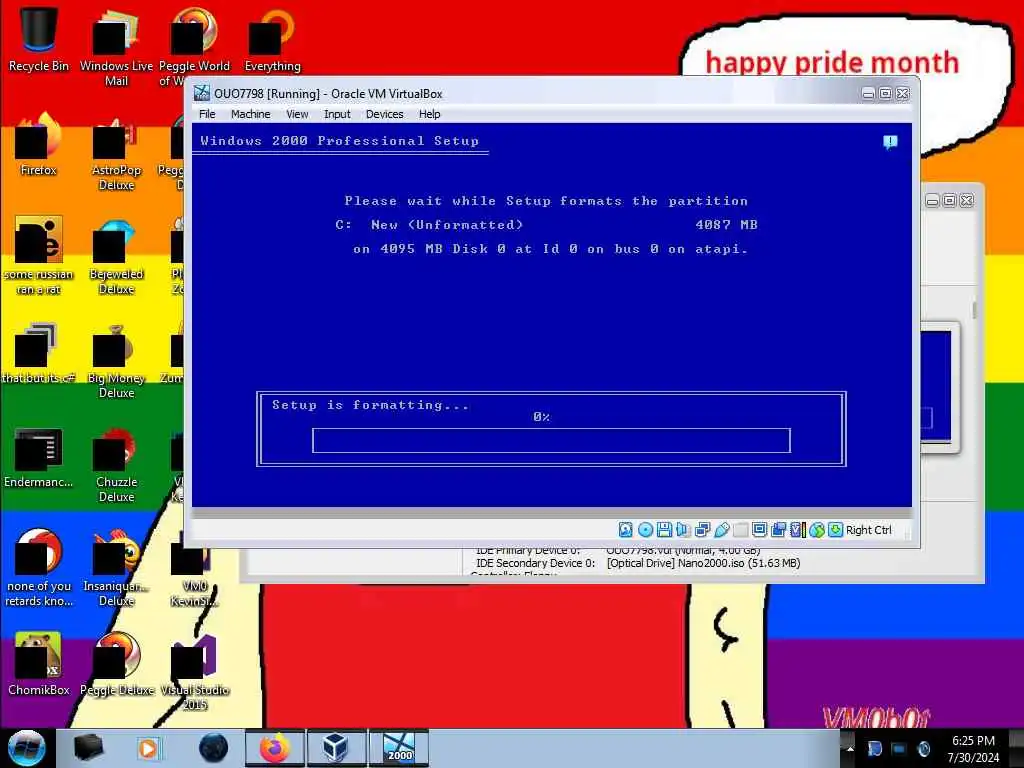Open the Windows Start menu orb
Viewport: 1024px width, 768px height.
[26, 748]
